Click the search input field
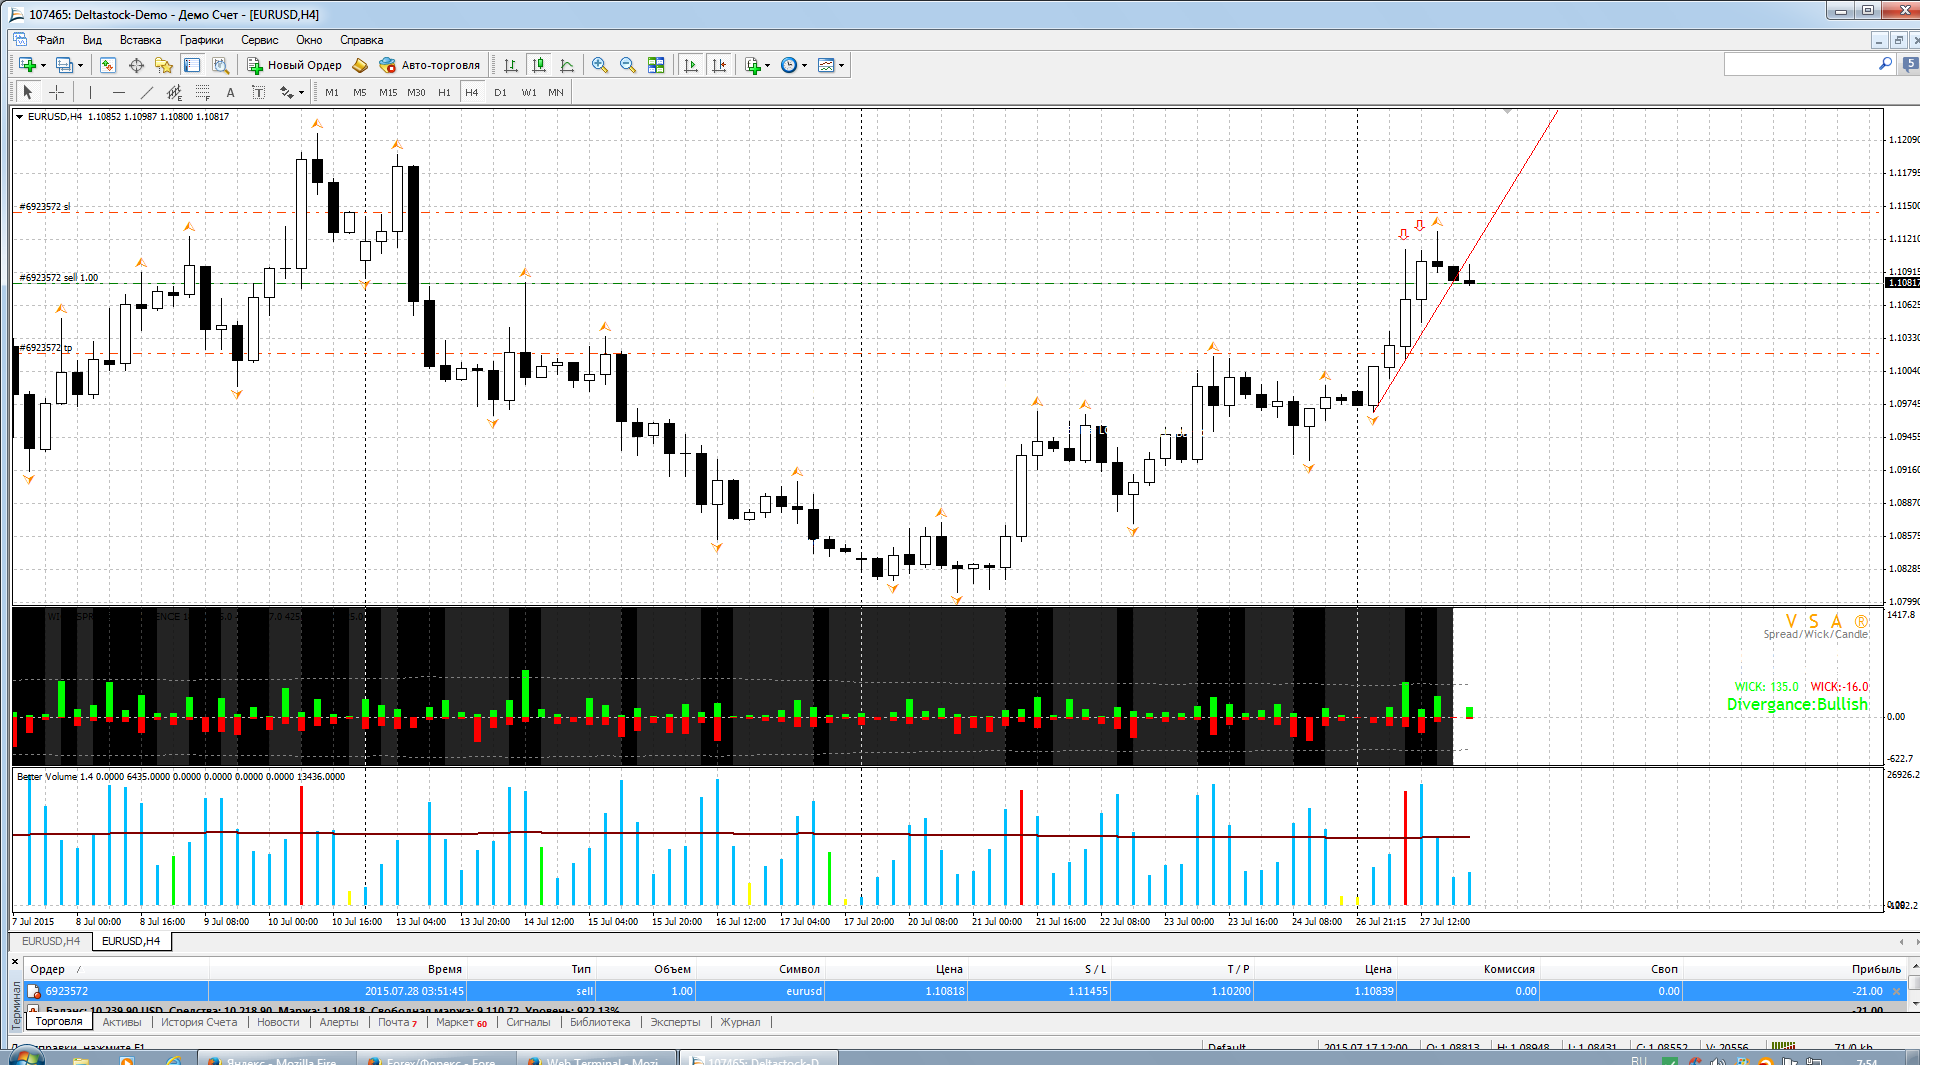The width and height of the screenshot is (1936, 1065). pos(1800,64)
